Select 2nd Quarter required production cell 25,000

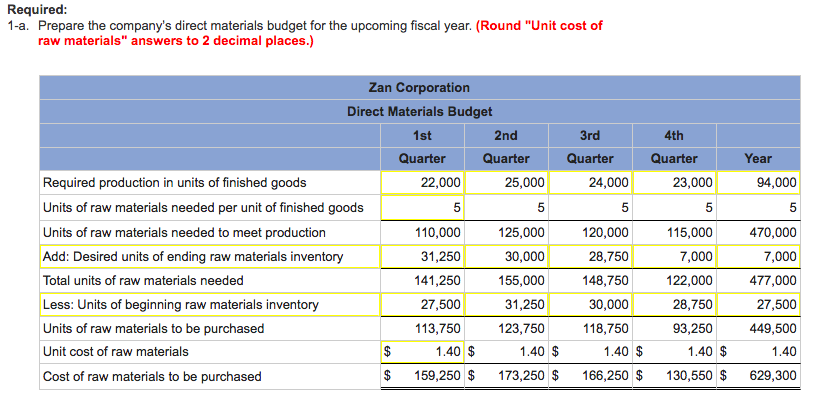coord(507,183)
